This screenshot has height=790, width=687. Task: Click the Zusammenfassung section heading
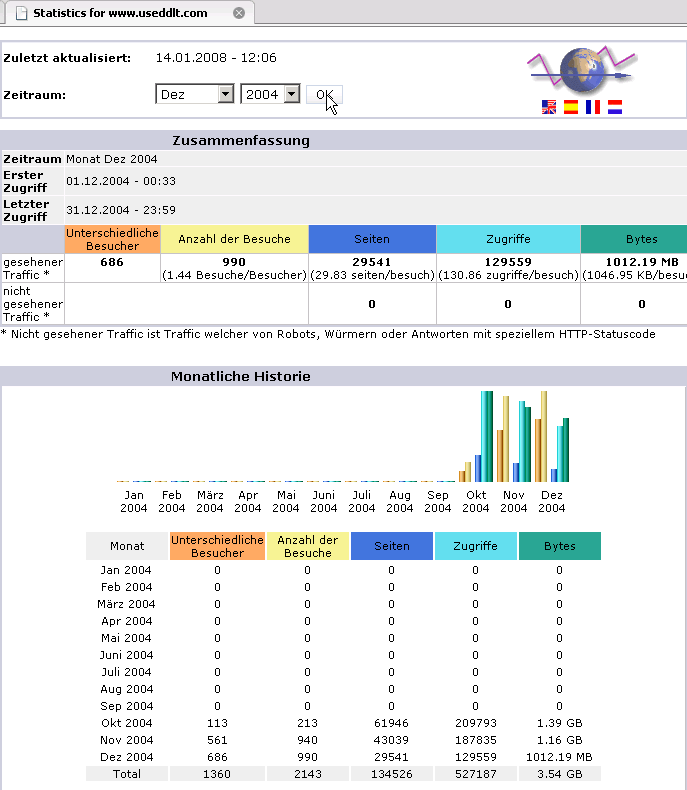coord(241,140)
